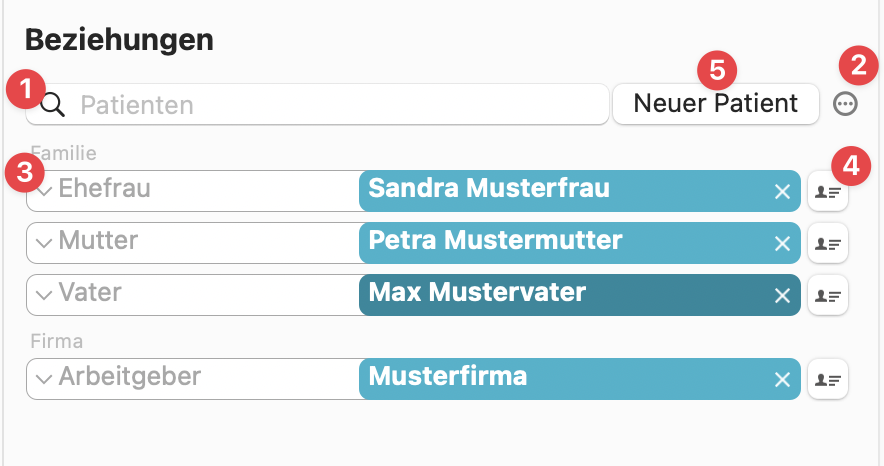Open contact card icon for Petra Mustermutter
Image resolution: width=884 pixels, height=466 pixels.
(x=828, y=243)
